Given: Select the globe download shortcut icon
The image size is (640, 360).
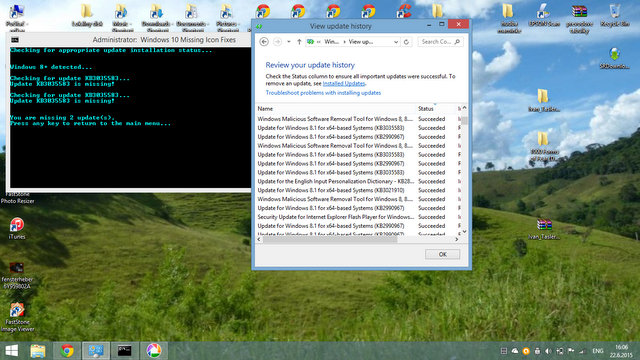Looking at the screenshot, I should (x=614, y=58).
